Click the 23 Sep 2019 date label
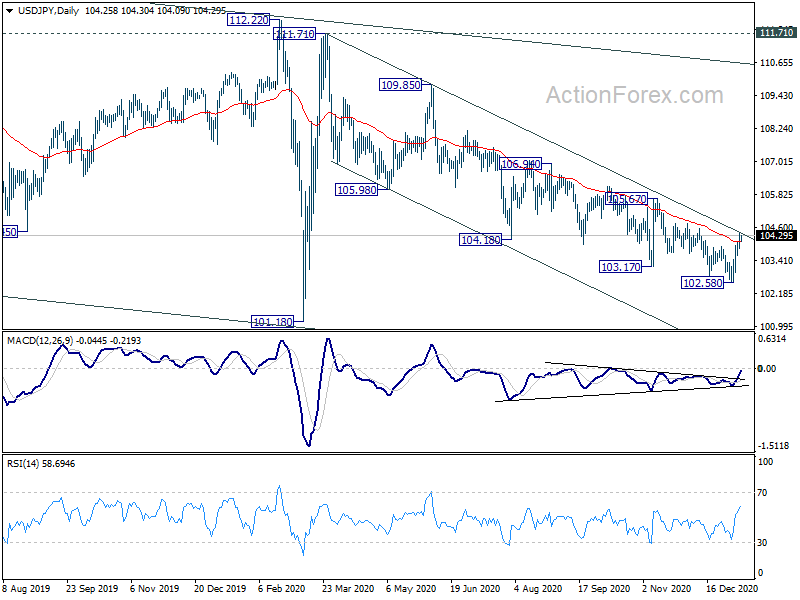 [92, 589]
